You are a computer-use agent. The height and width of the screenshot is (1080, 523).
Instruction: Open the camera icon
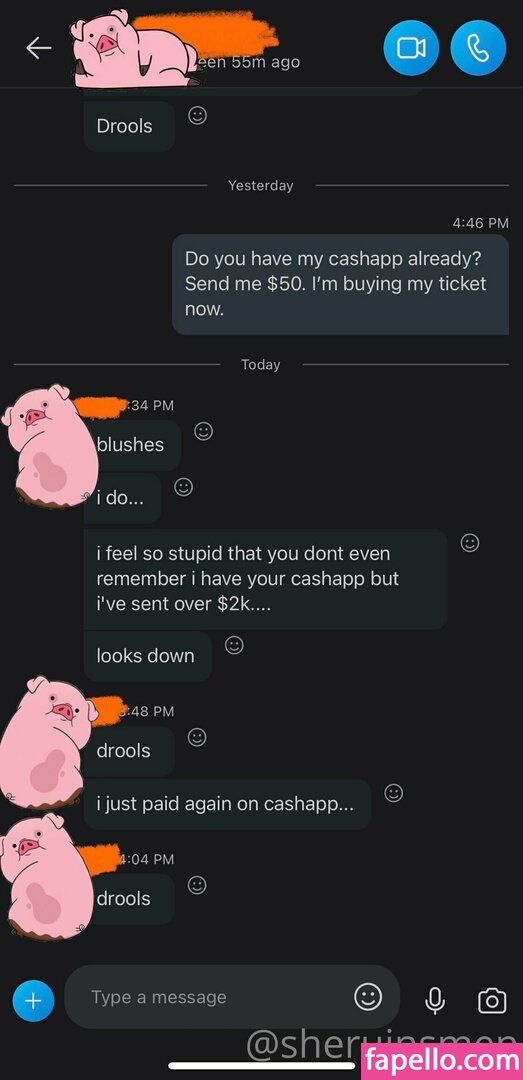pos(492,1000)
